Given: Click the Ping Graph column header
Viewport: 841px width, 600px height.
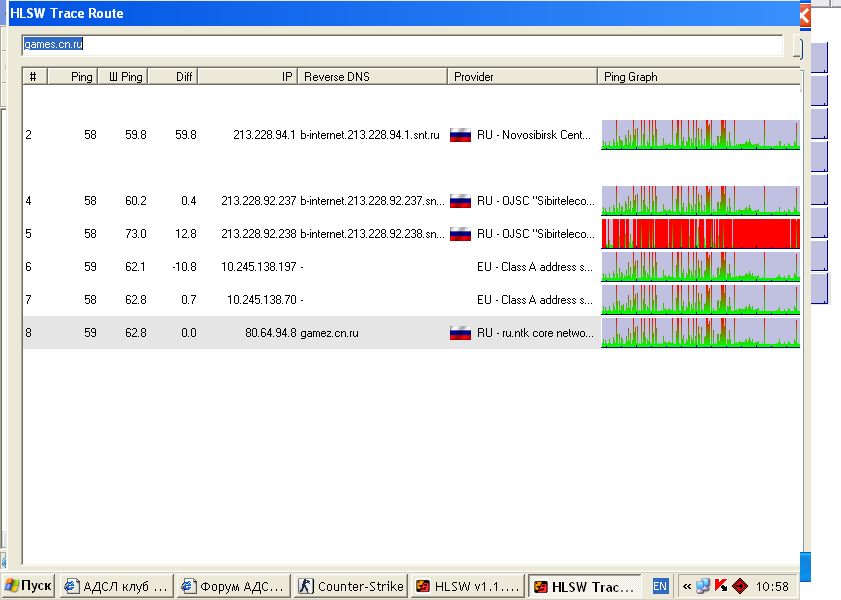Looking at the screenshot, I should coord(698,77).
